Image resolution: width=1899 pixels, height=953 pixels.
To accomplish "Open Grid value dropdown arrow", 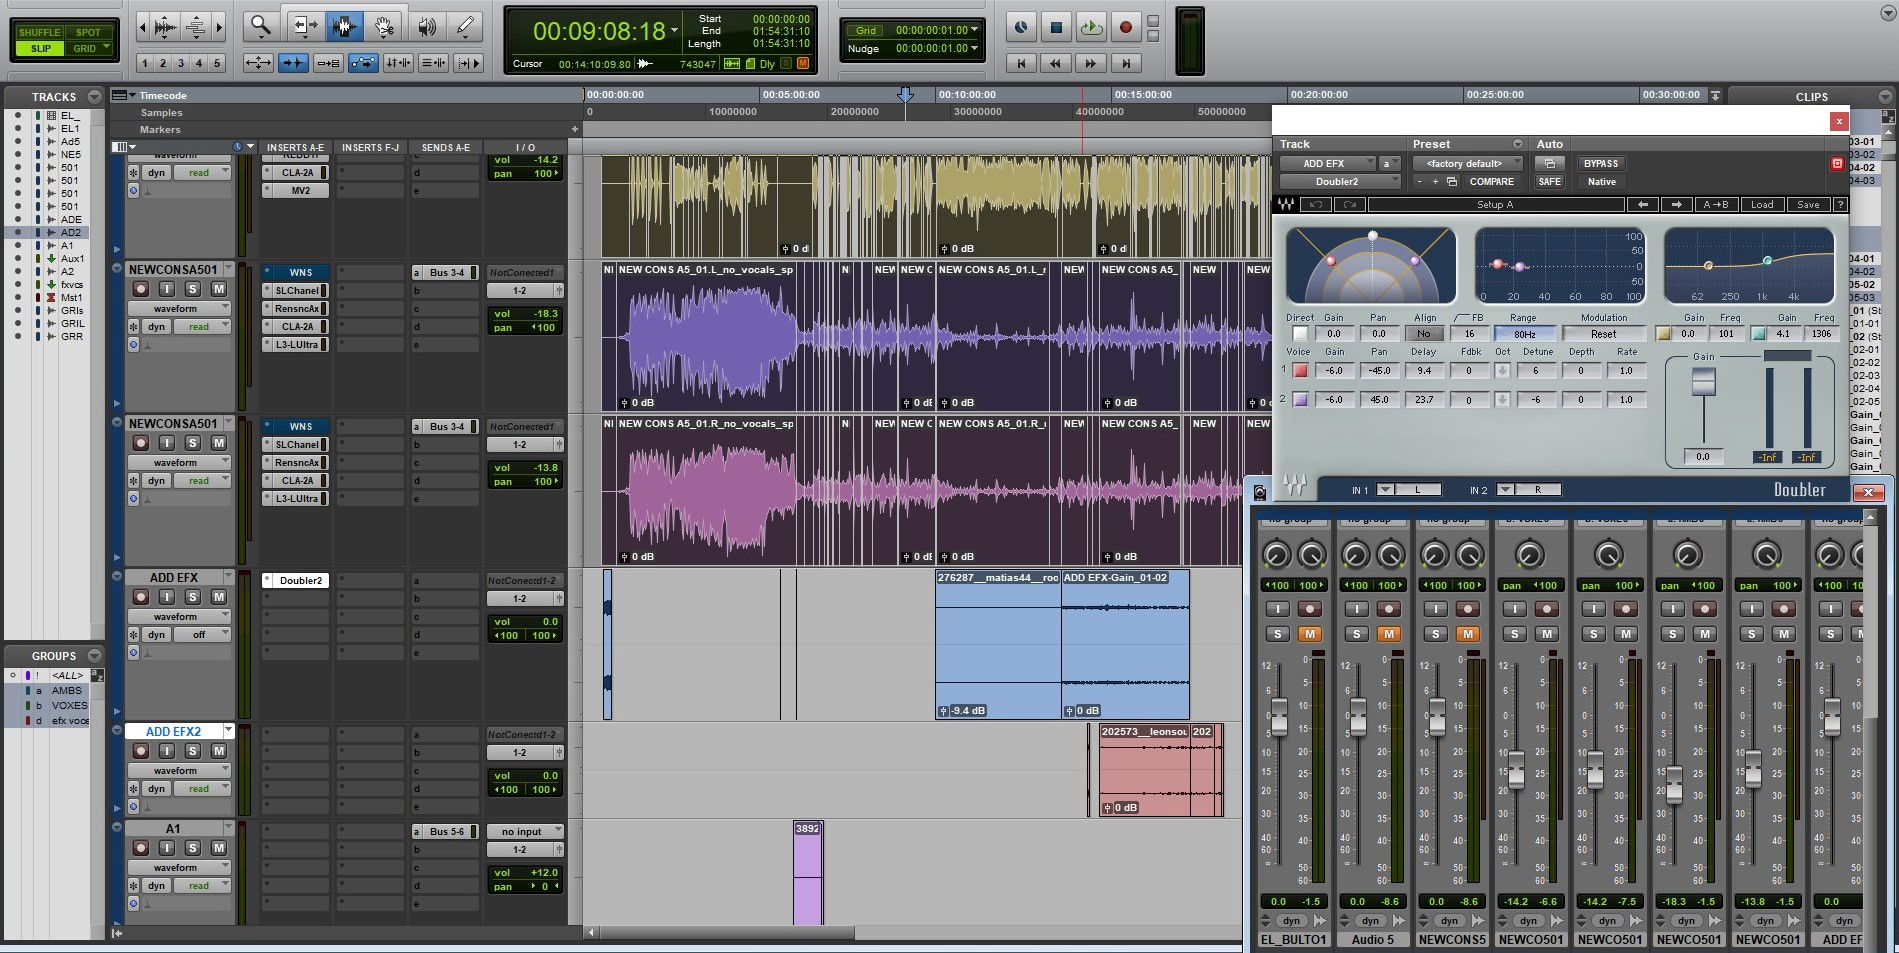I will [x=975, y=30].
